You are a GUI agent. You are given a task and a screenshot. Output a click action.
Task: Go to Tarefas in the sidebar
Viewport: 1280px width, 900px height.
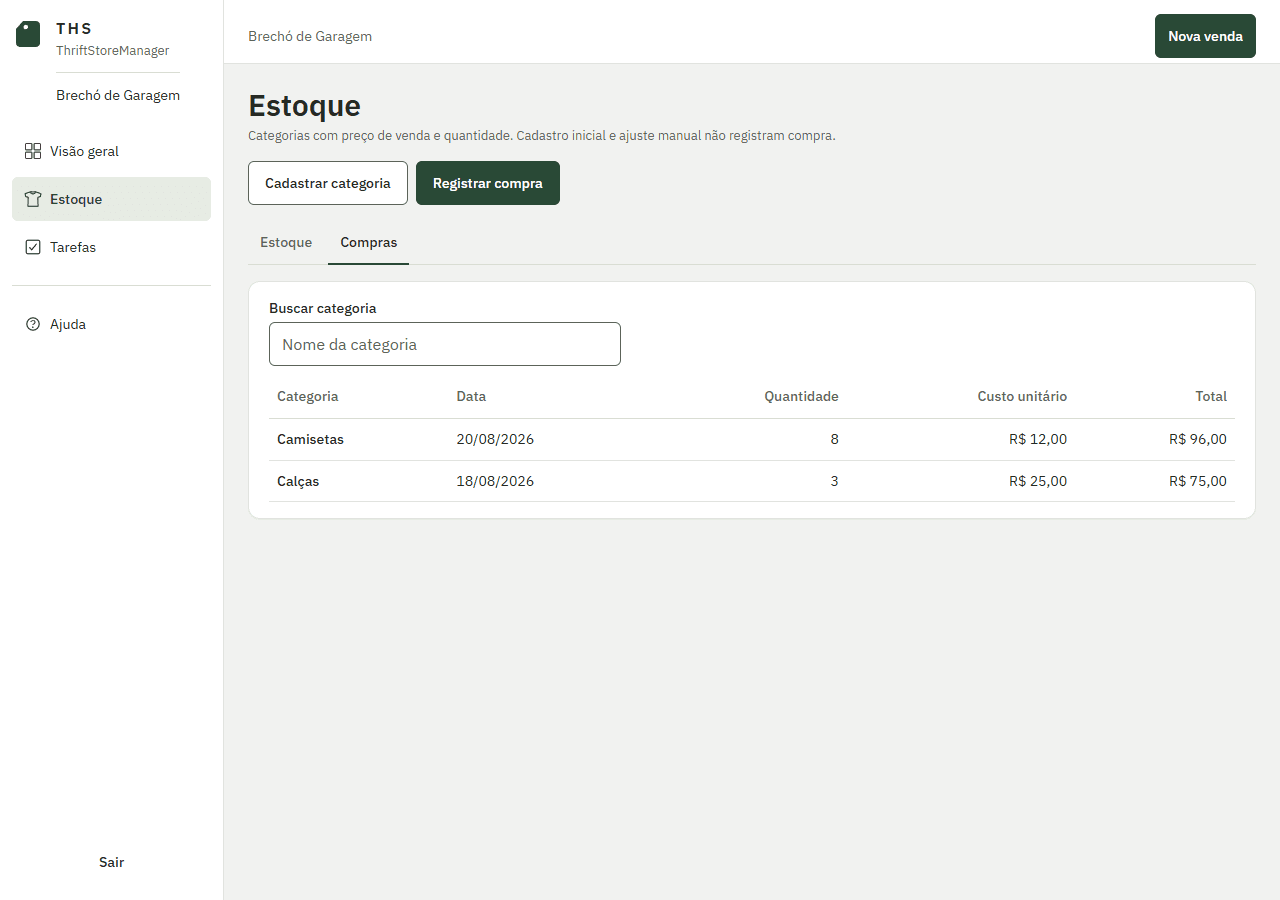(111, 247)
